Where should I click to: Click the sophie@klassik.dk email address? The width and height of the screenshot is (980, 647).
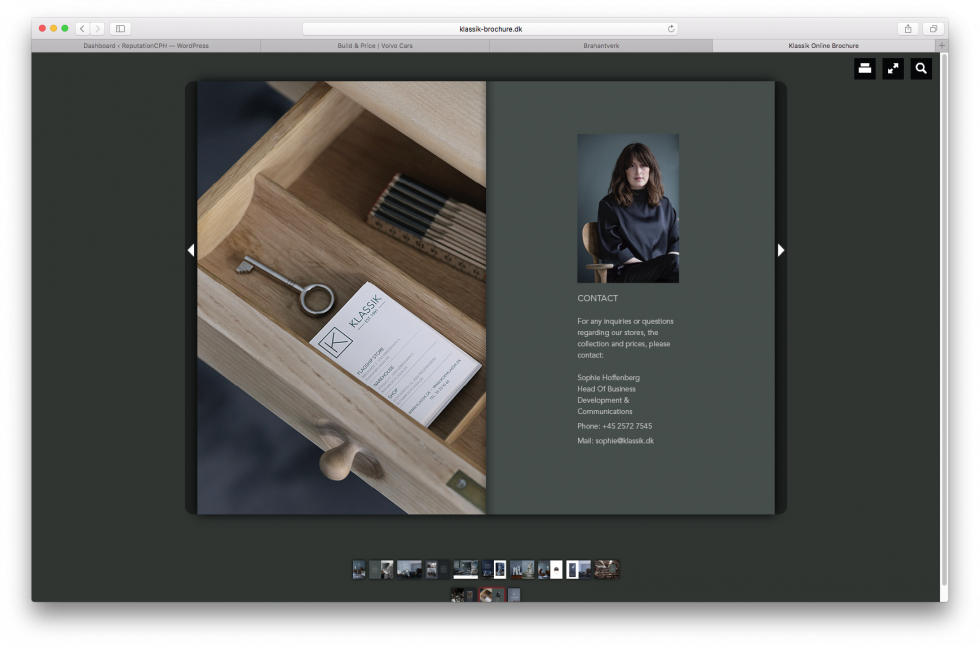pyautogui.click(x=624, y=441)
